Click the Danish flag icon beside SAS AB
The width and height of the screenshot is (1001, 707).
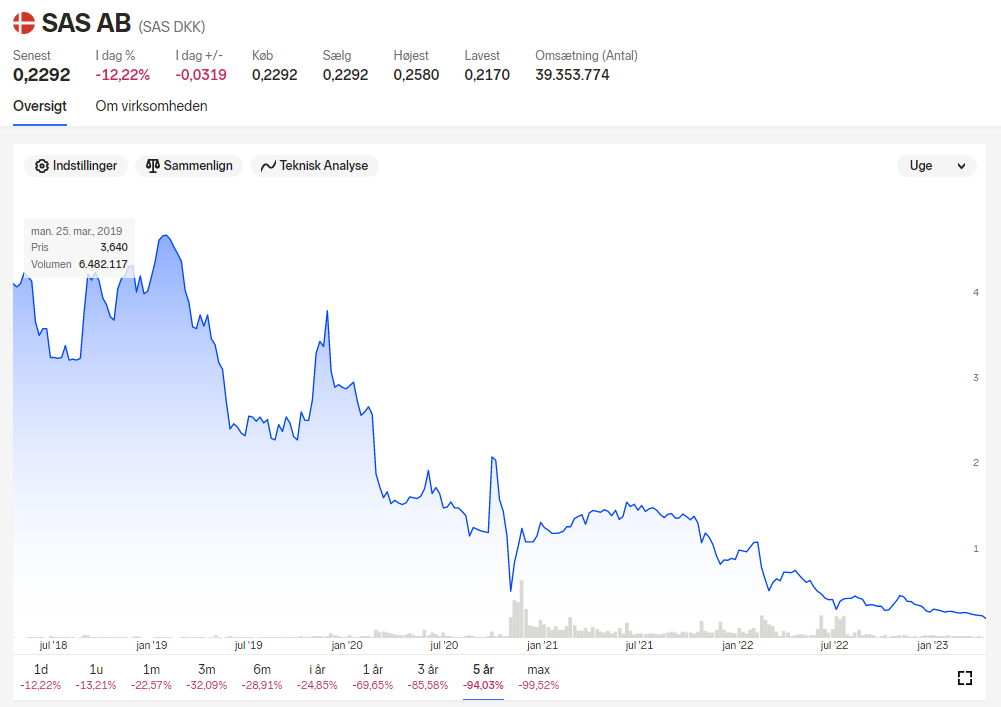pos(24,23)
